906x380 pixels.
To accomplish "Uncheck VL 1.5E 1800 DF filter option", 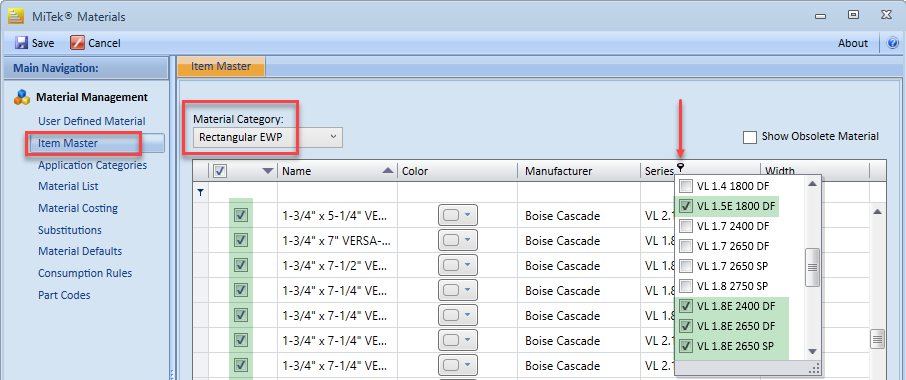I will tap(686, 206).
